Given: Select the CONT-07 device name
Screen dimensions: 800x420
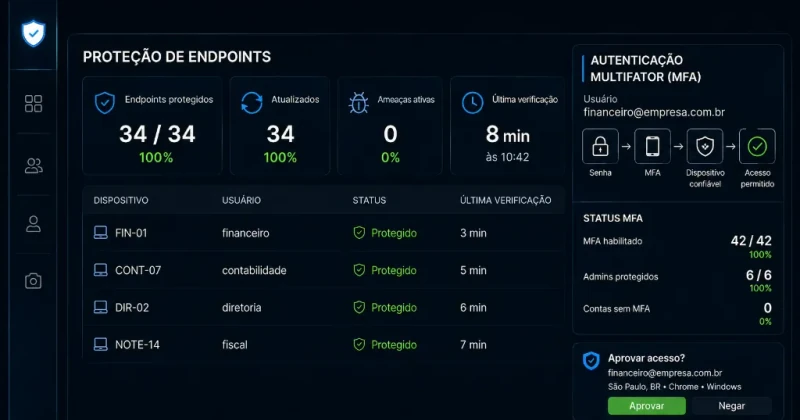Looking at the screenshot, I should pos(138,270).
